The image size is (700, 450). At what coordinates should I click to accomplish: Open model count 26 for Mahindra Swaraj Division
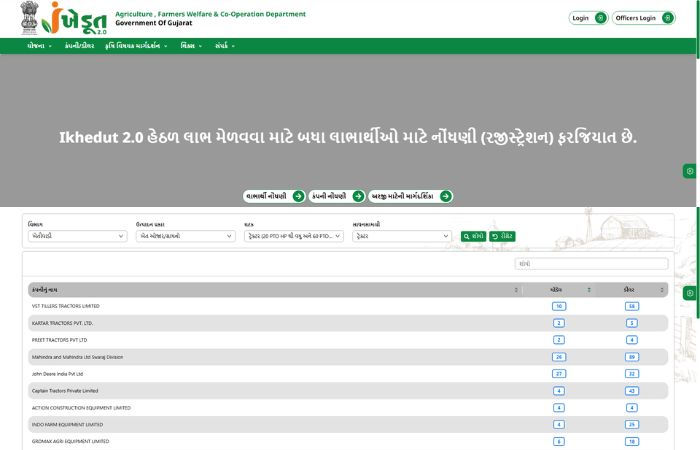(x=559, y=357)
